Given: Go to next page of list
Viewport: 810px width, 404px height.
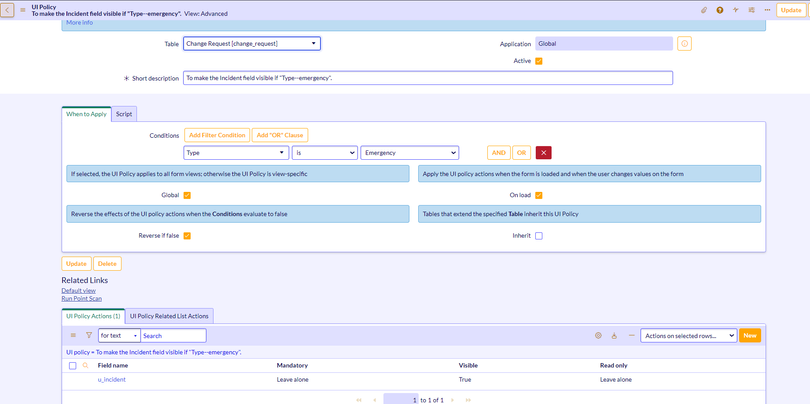Looking at the screenshot, I should [453, 400].
